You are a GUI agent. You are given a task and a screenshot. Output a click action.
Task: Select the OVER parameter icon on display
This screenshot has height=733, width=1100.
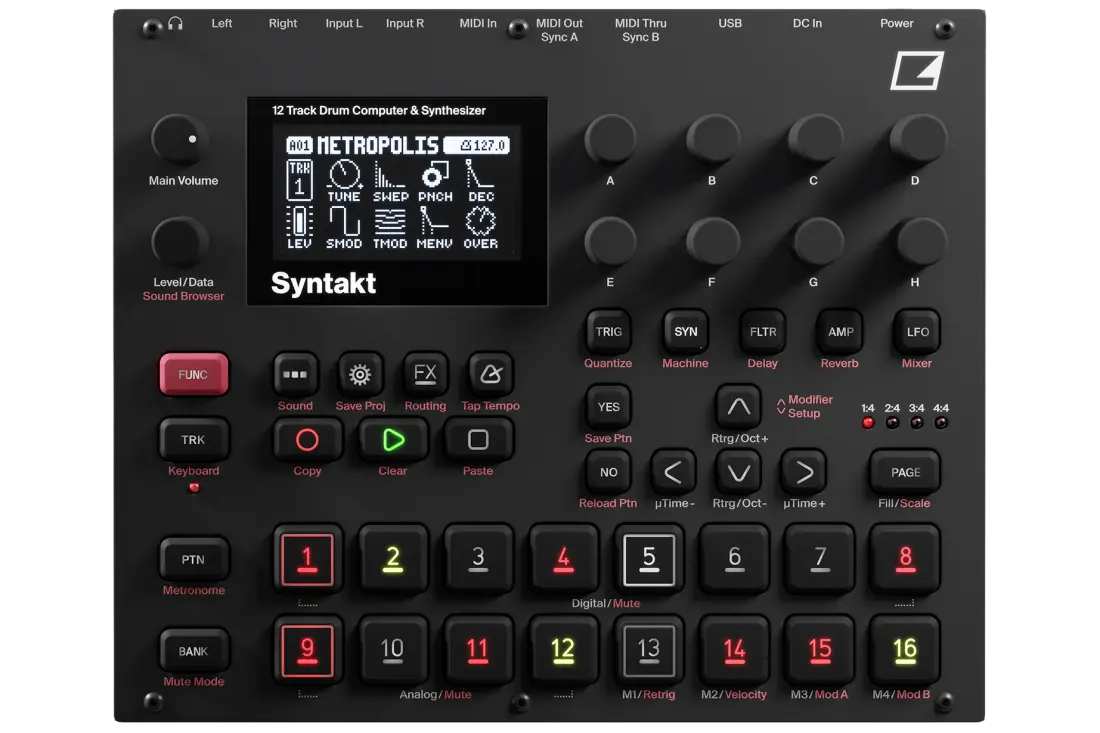tap(481, 227)
